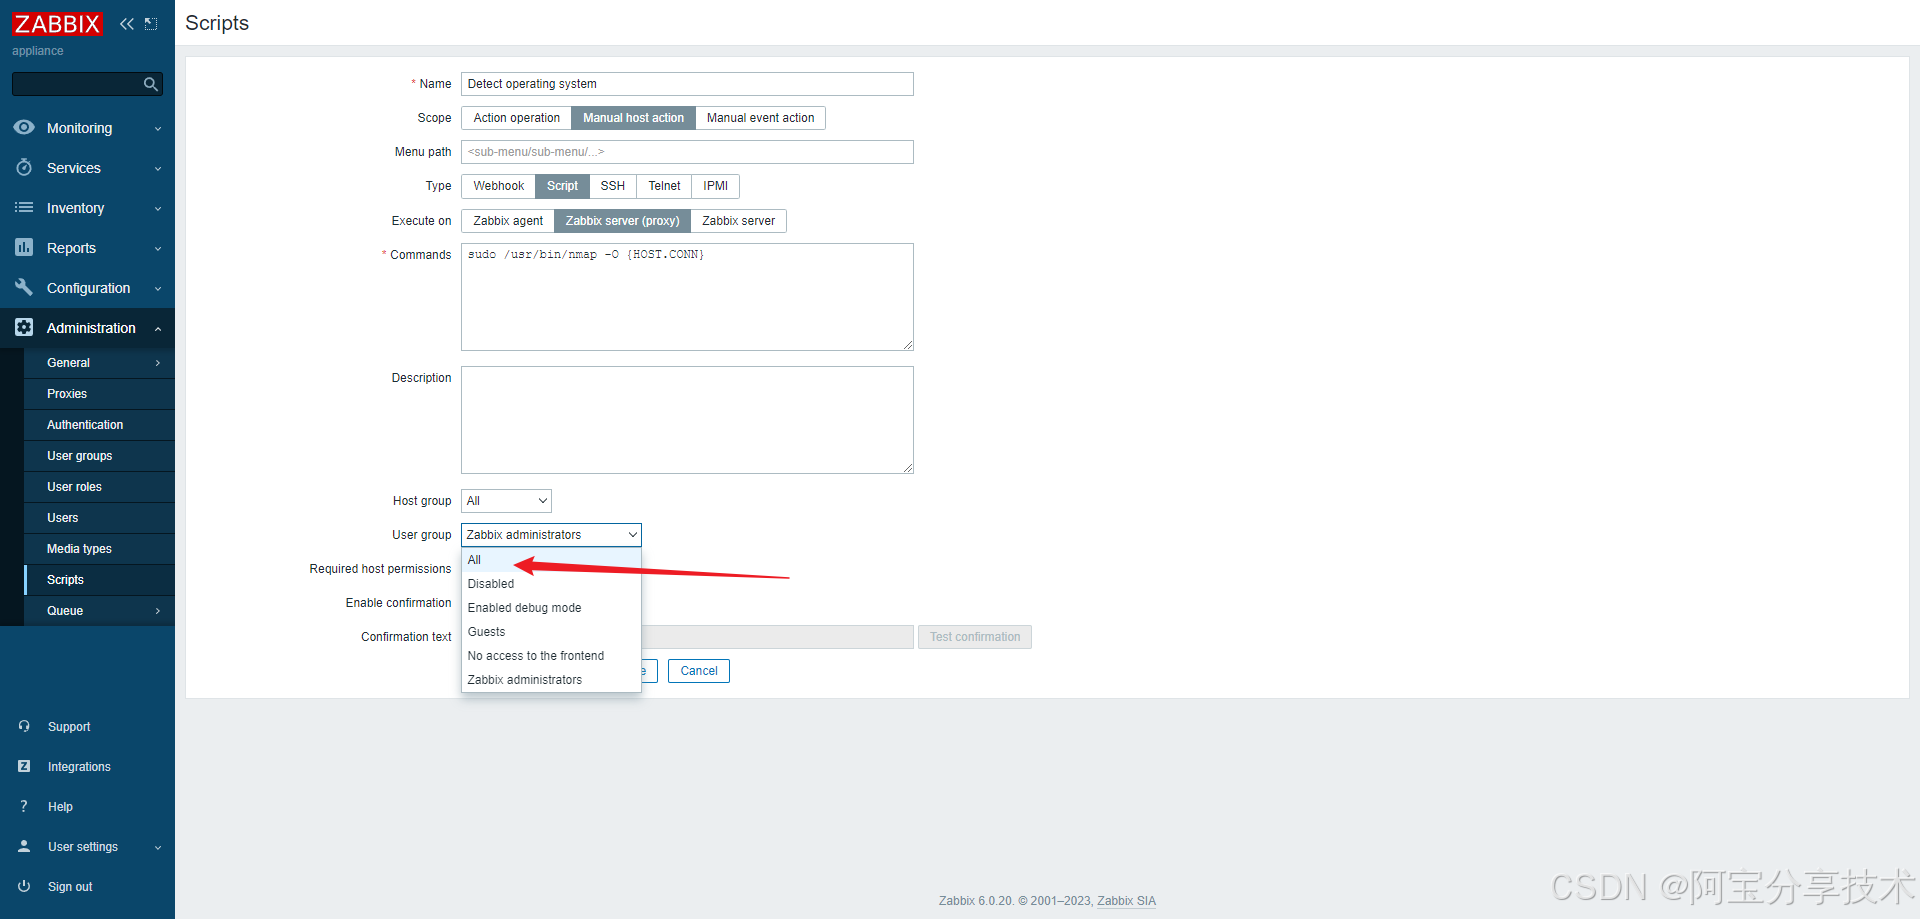1920x919 pixels.
Task: Set scope to Manual event action
Action: click(760, 118)
